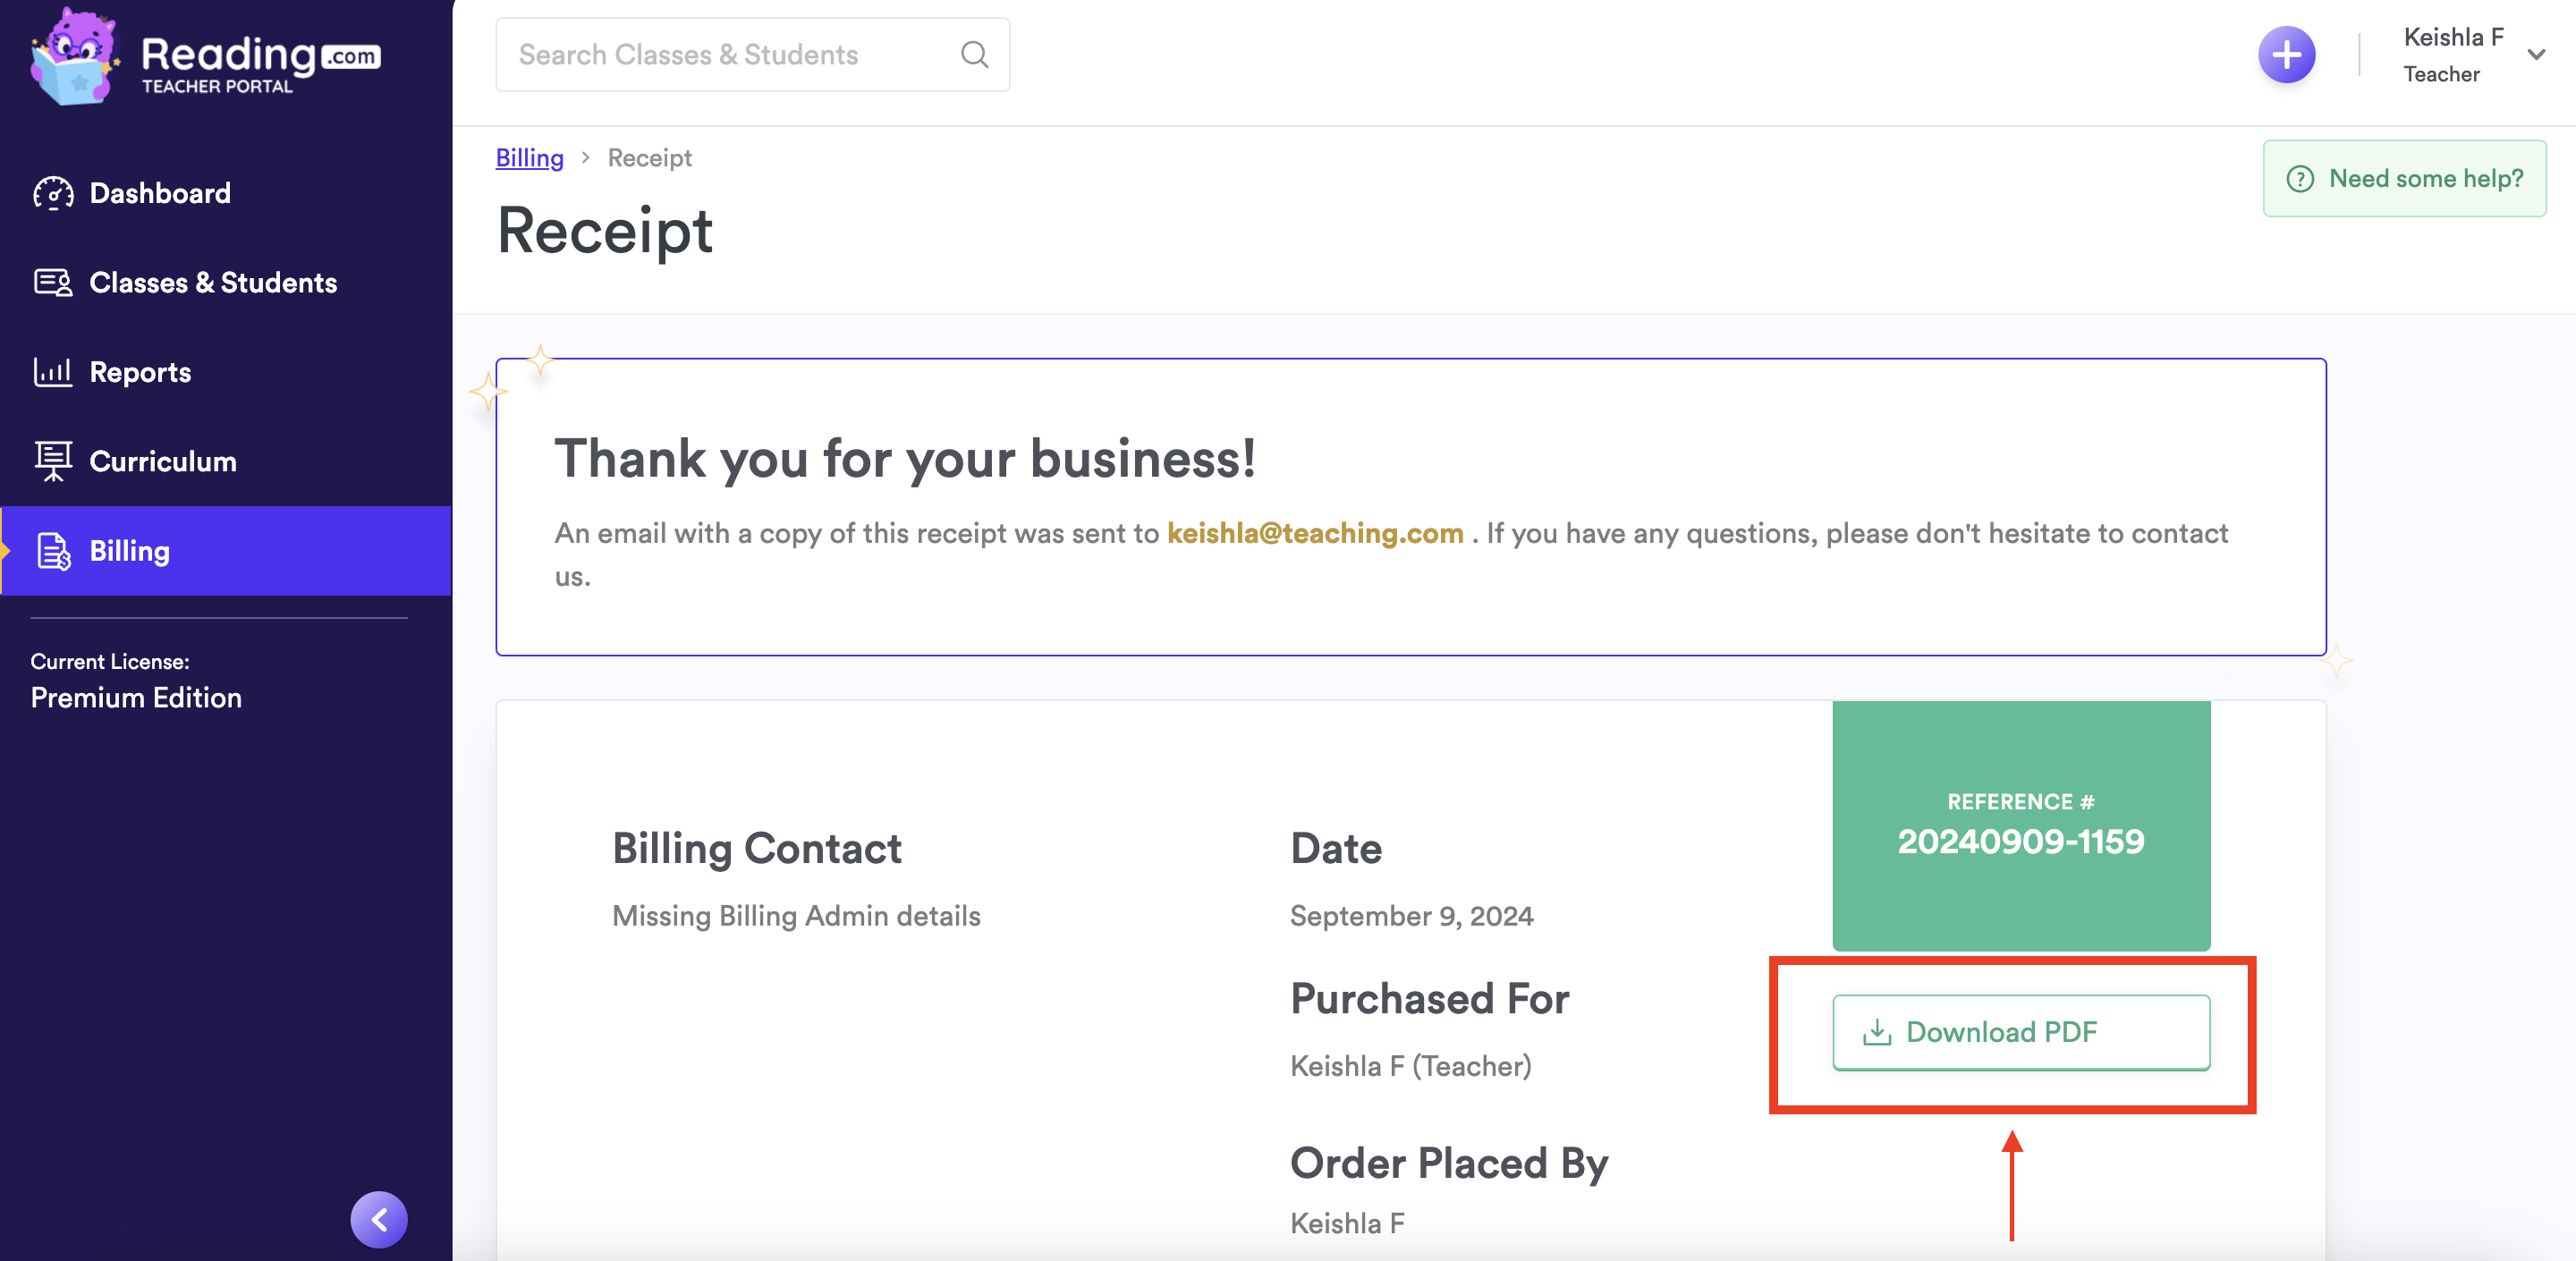Click the Billing breadcrumb link
The image size is (2576, 1261).
(x=529, y=158)
